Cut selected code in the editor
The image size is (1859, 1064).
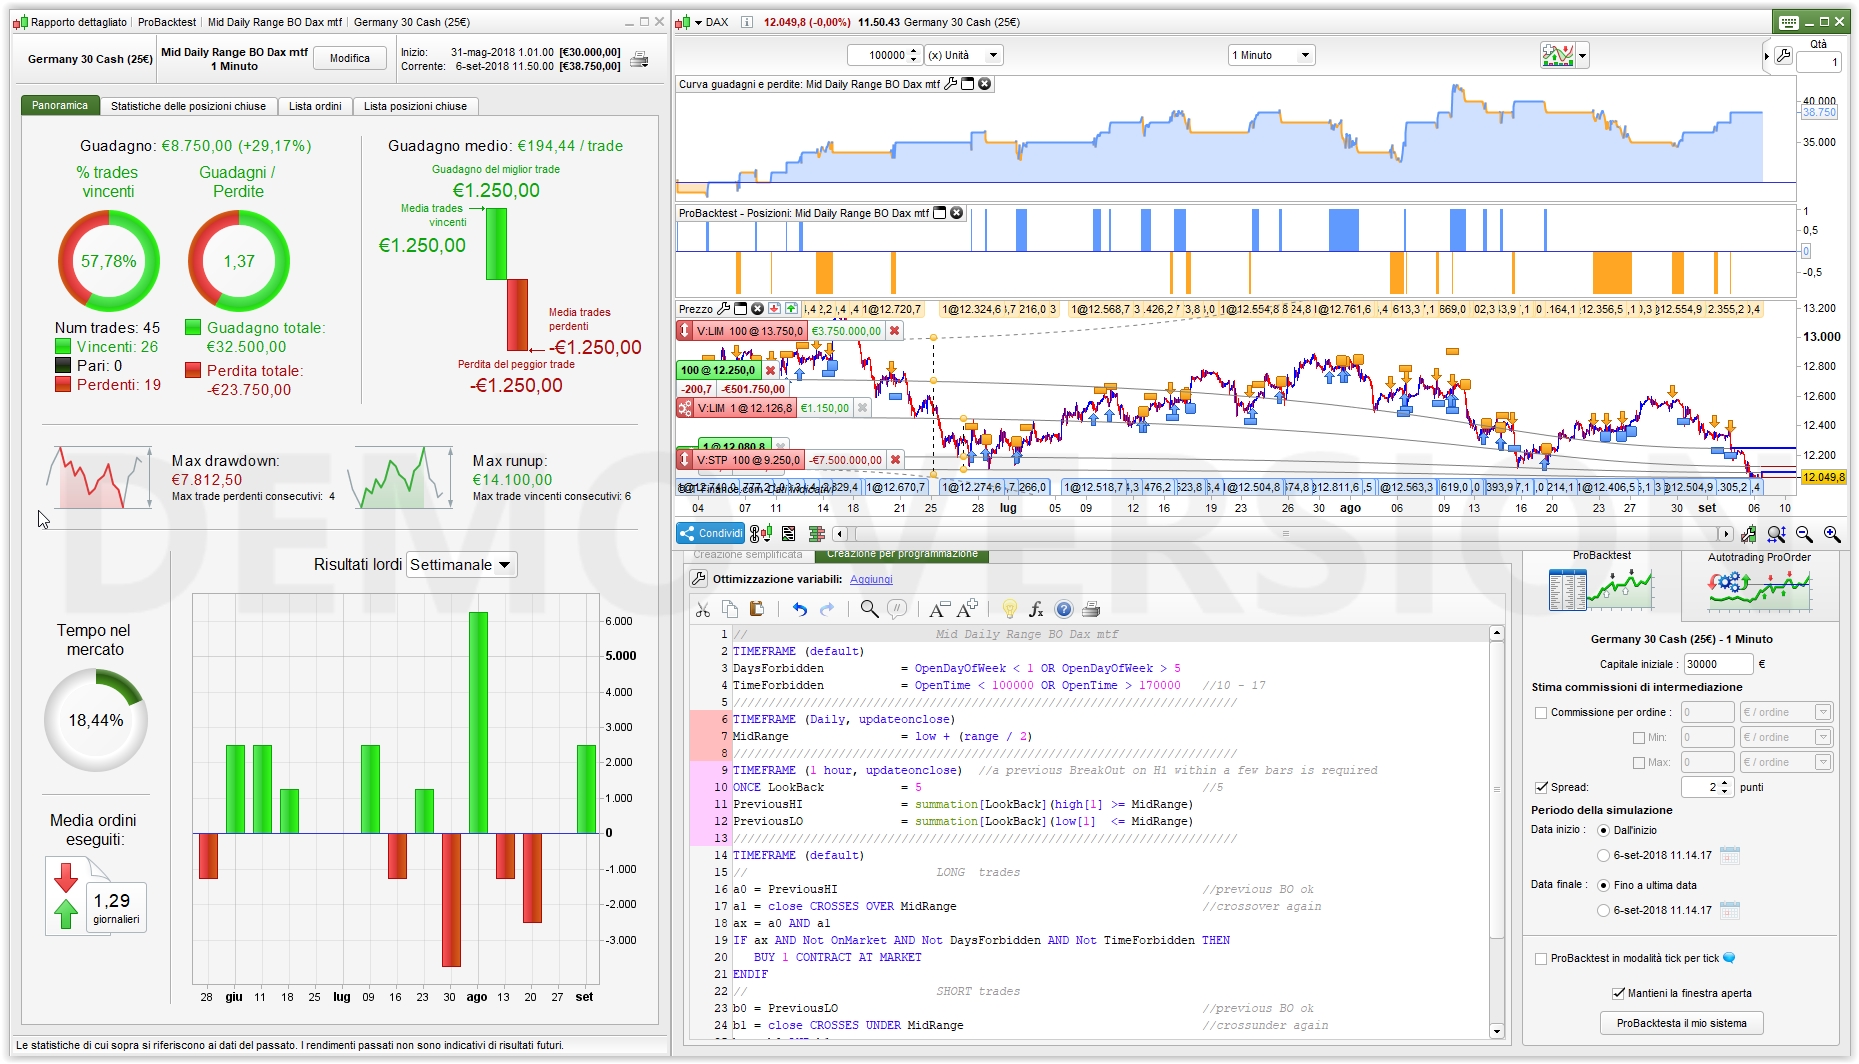(702, 609)
